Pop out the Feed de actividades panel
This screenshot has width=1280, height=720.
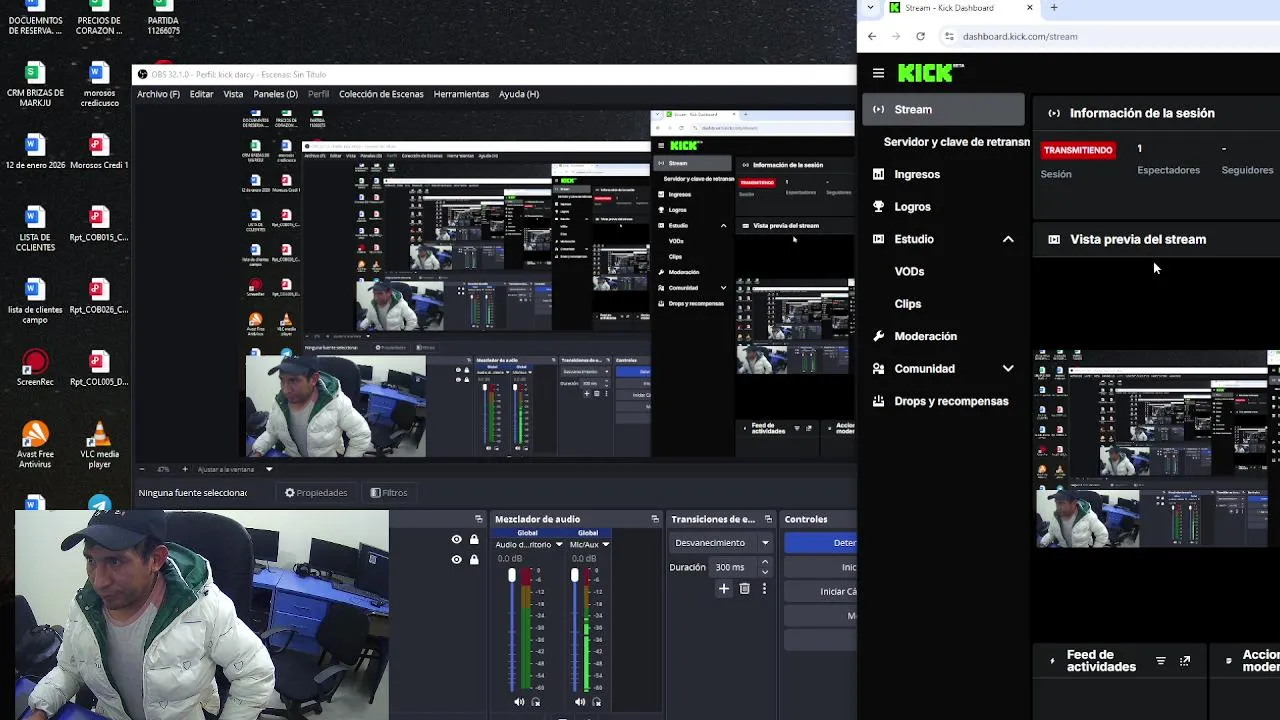pos(1185,661)
